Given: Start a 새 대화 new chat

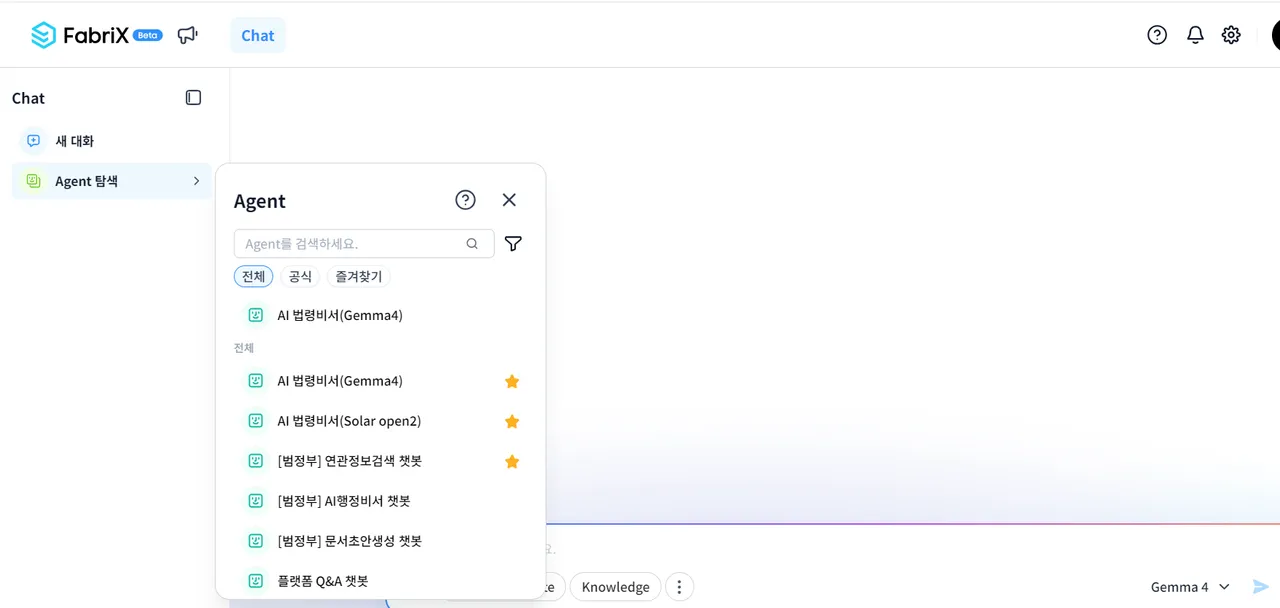Looking at the screenshot, I should (x=112, y=141).
